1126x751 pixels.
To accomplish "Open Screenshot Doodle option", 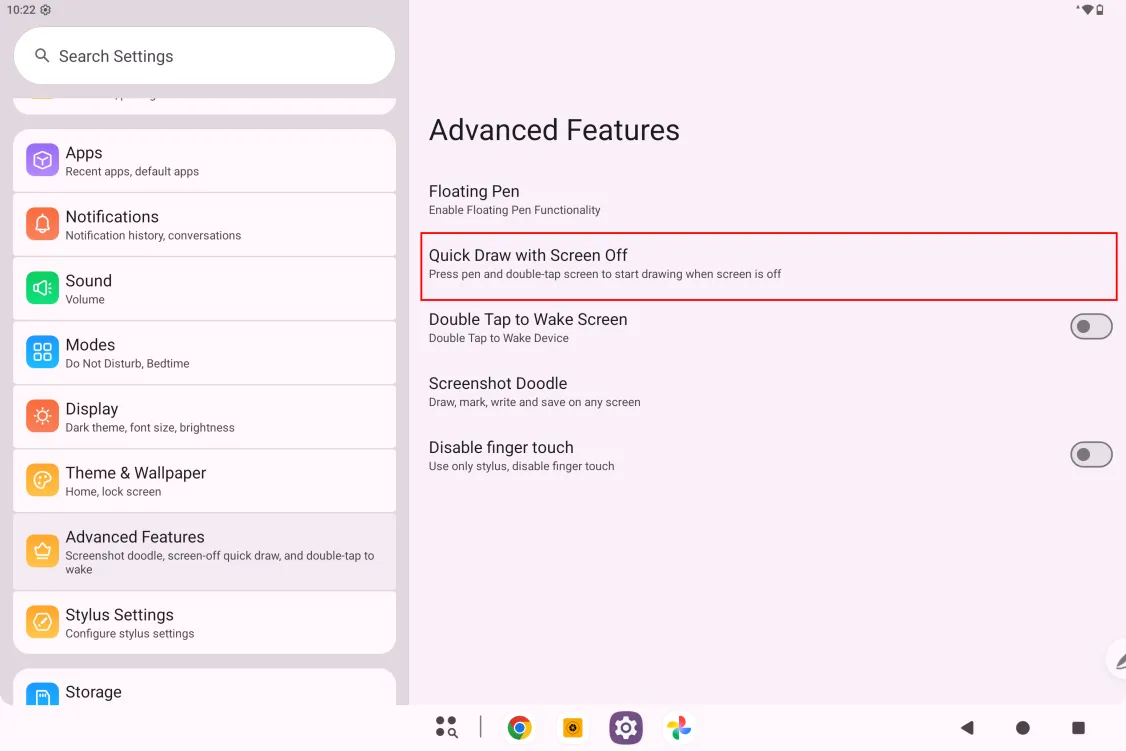I will (769, 392).
